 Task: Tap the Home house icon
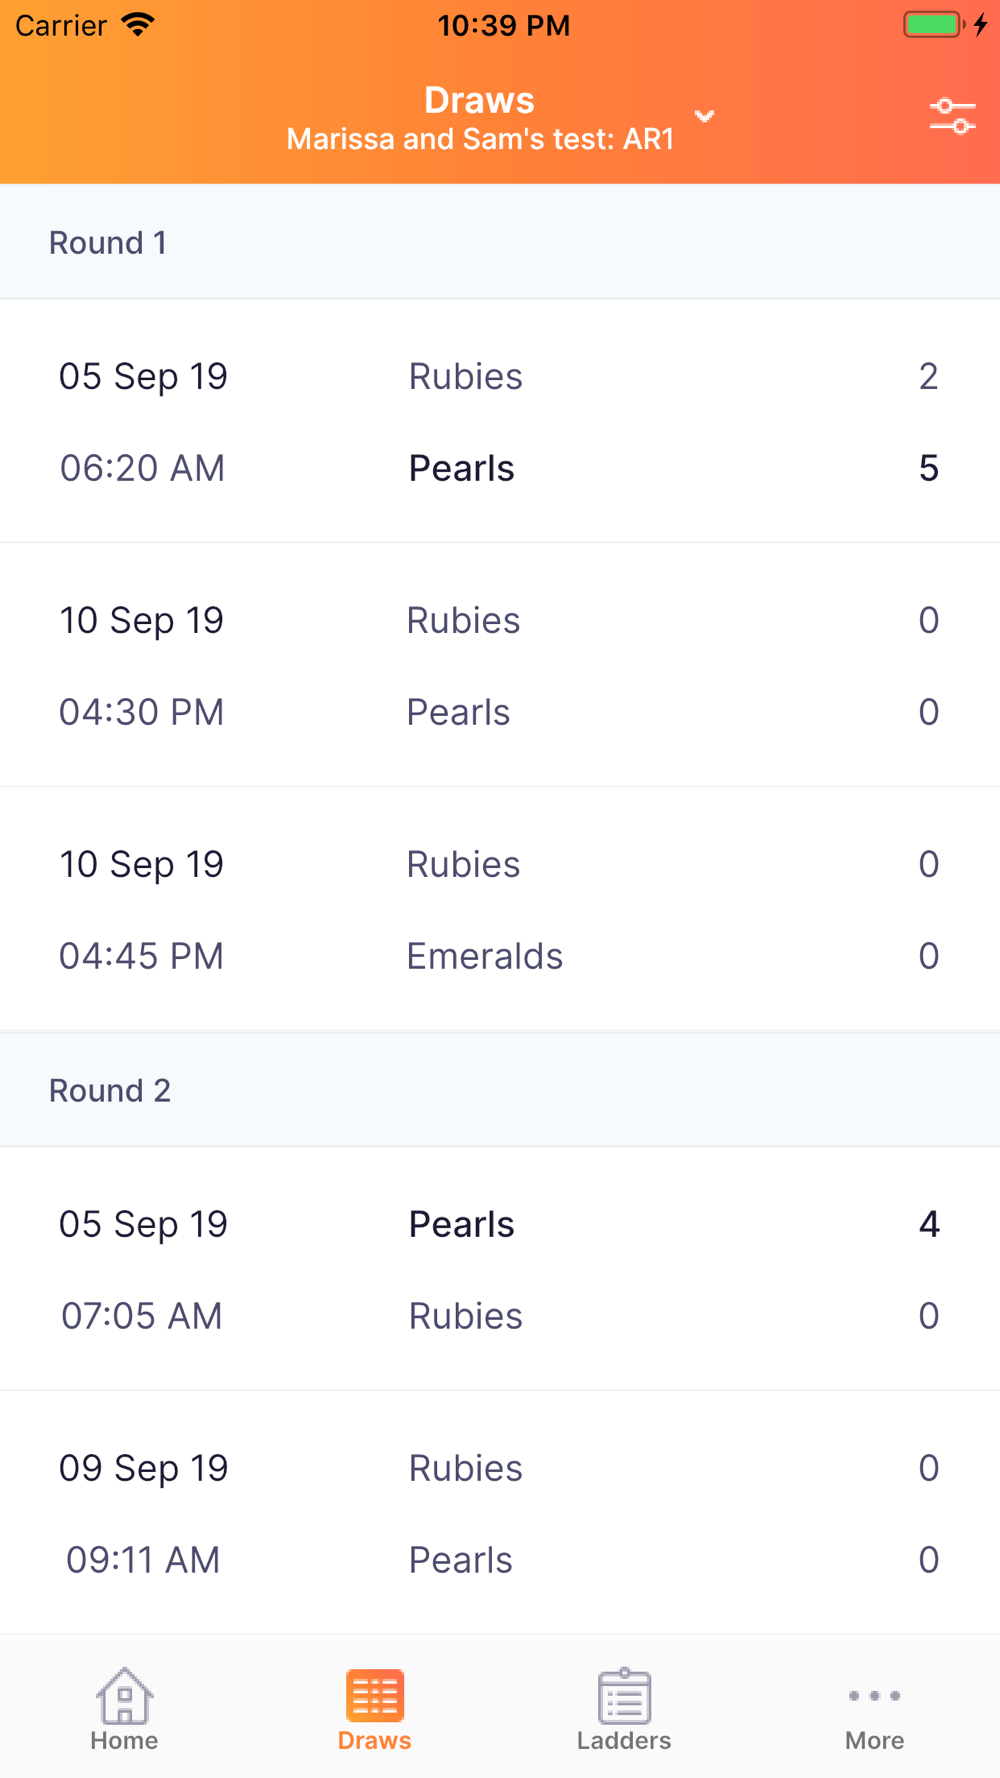click(x=124, y=1695)
